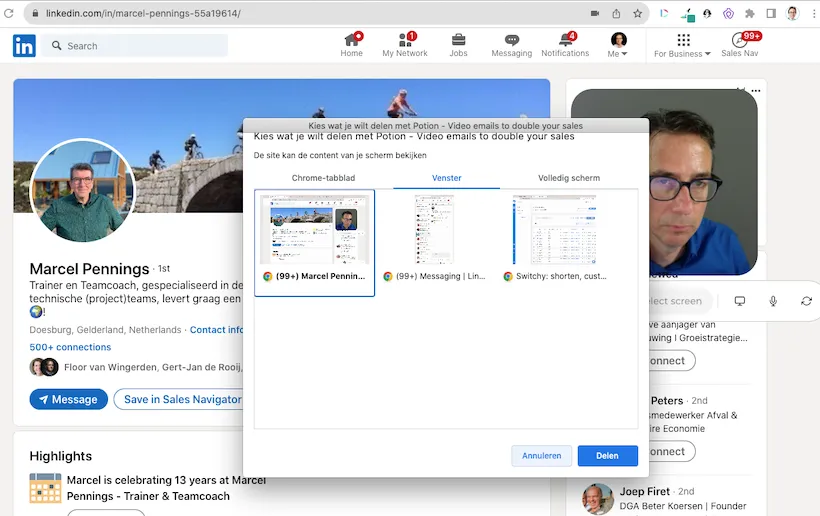Open the Contact info link
This screenshot has width=820, height=516.
[x=217, y=330]
